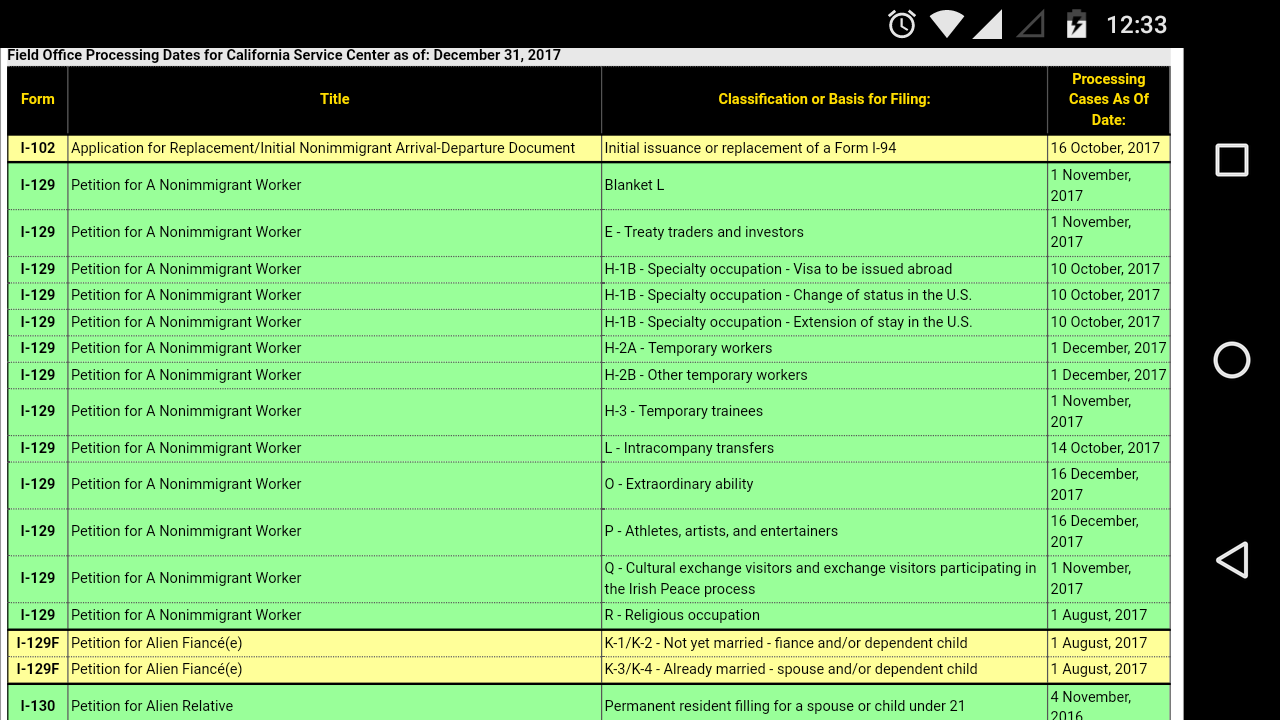The height and width of the screenshot is (720, 1280).
Task: Select "H-1B - Extension of stay in the U.S." cell
Action: [824, 322]
